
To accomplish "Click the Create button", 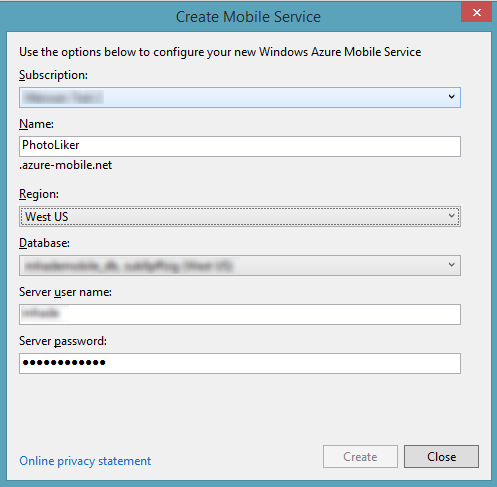I will (360, 456).
